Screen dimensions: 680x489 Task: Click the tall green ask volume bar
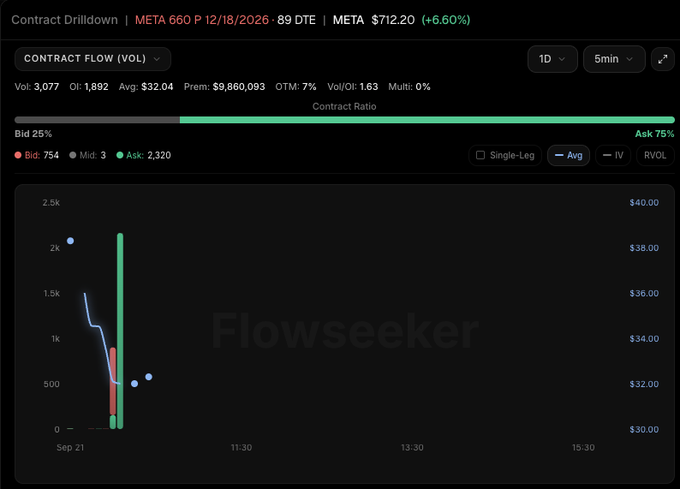(120, 331)
